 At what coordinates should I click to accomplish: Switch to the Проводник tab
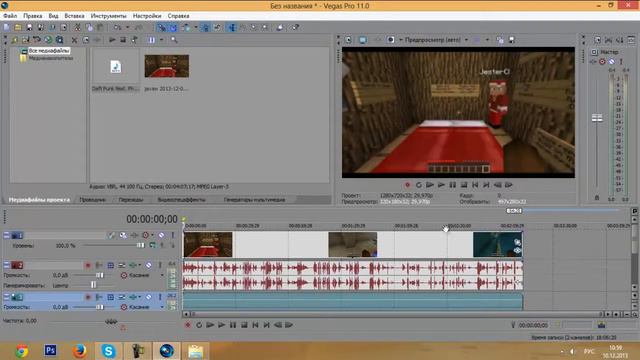[93, 200]
